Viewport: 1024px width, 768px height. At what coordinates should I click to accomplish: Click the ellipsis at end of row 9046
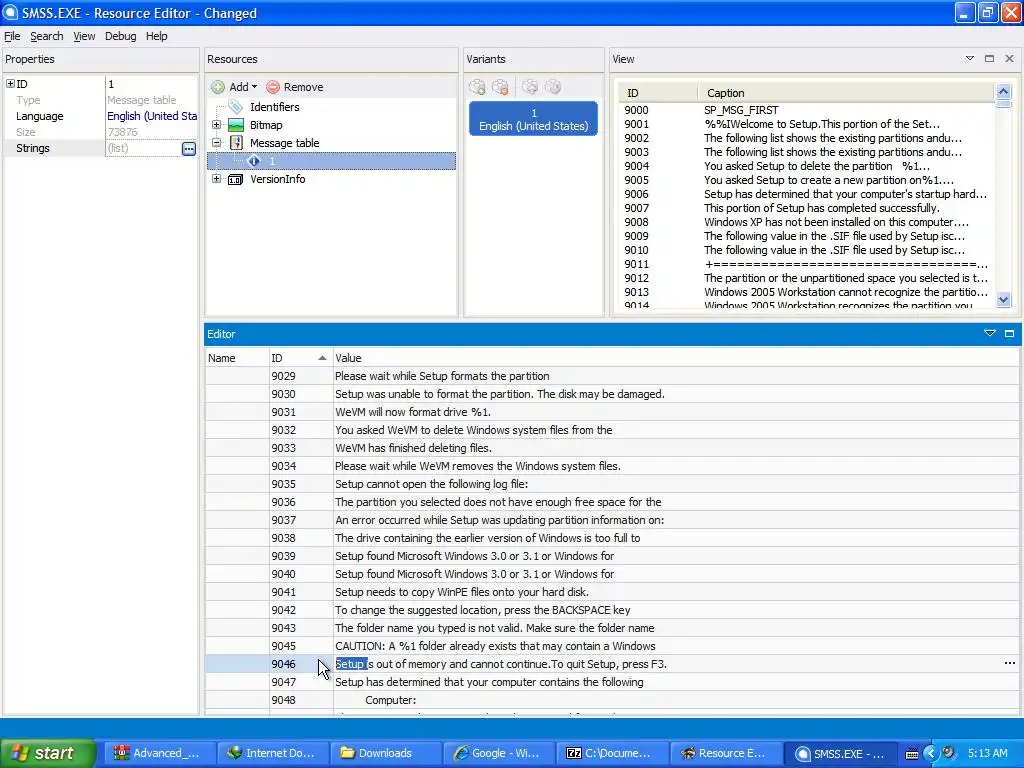(x=1010, y=664)
